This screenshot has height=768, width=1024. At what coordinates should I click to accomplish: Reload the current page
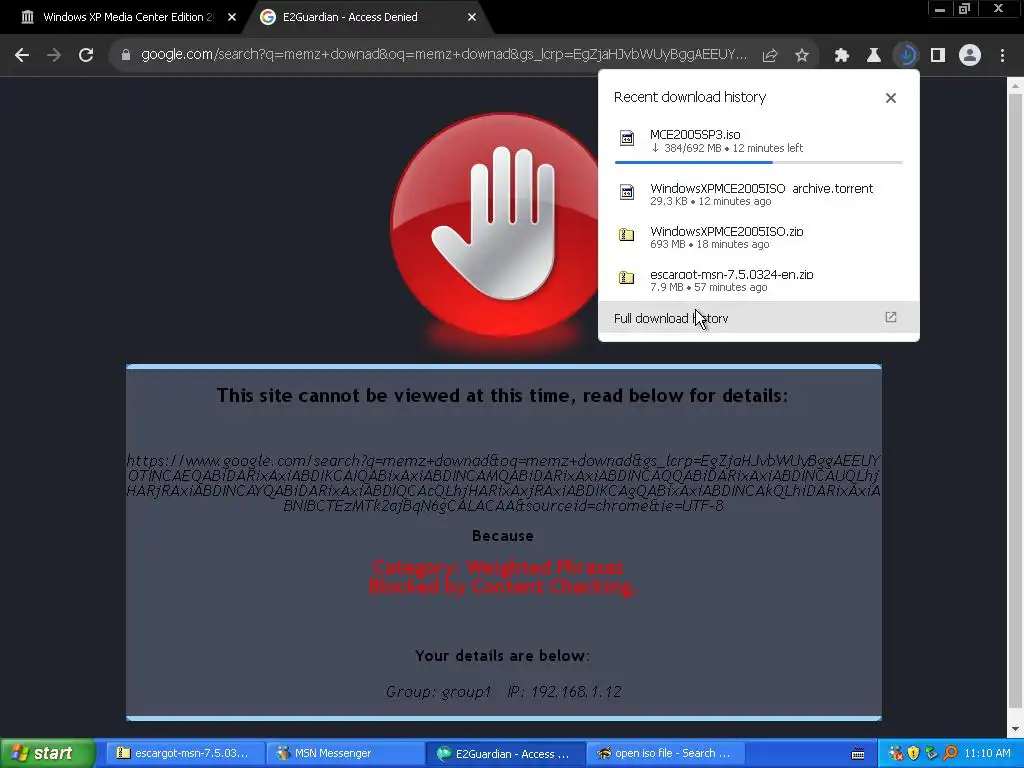86,55
